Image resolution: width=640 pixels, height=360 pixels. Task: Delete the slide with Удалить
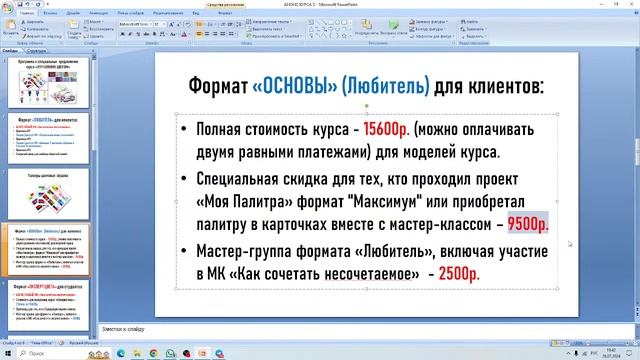tap(94, 36)
